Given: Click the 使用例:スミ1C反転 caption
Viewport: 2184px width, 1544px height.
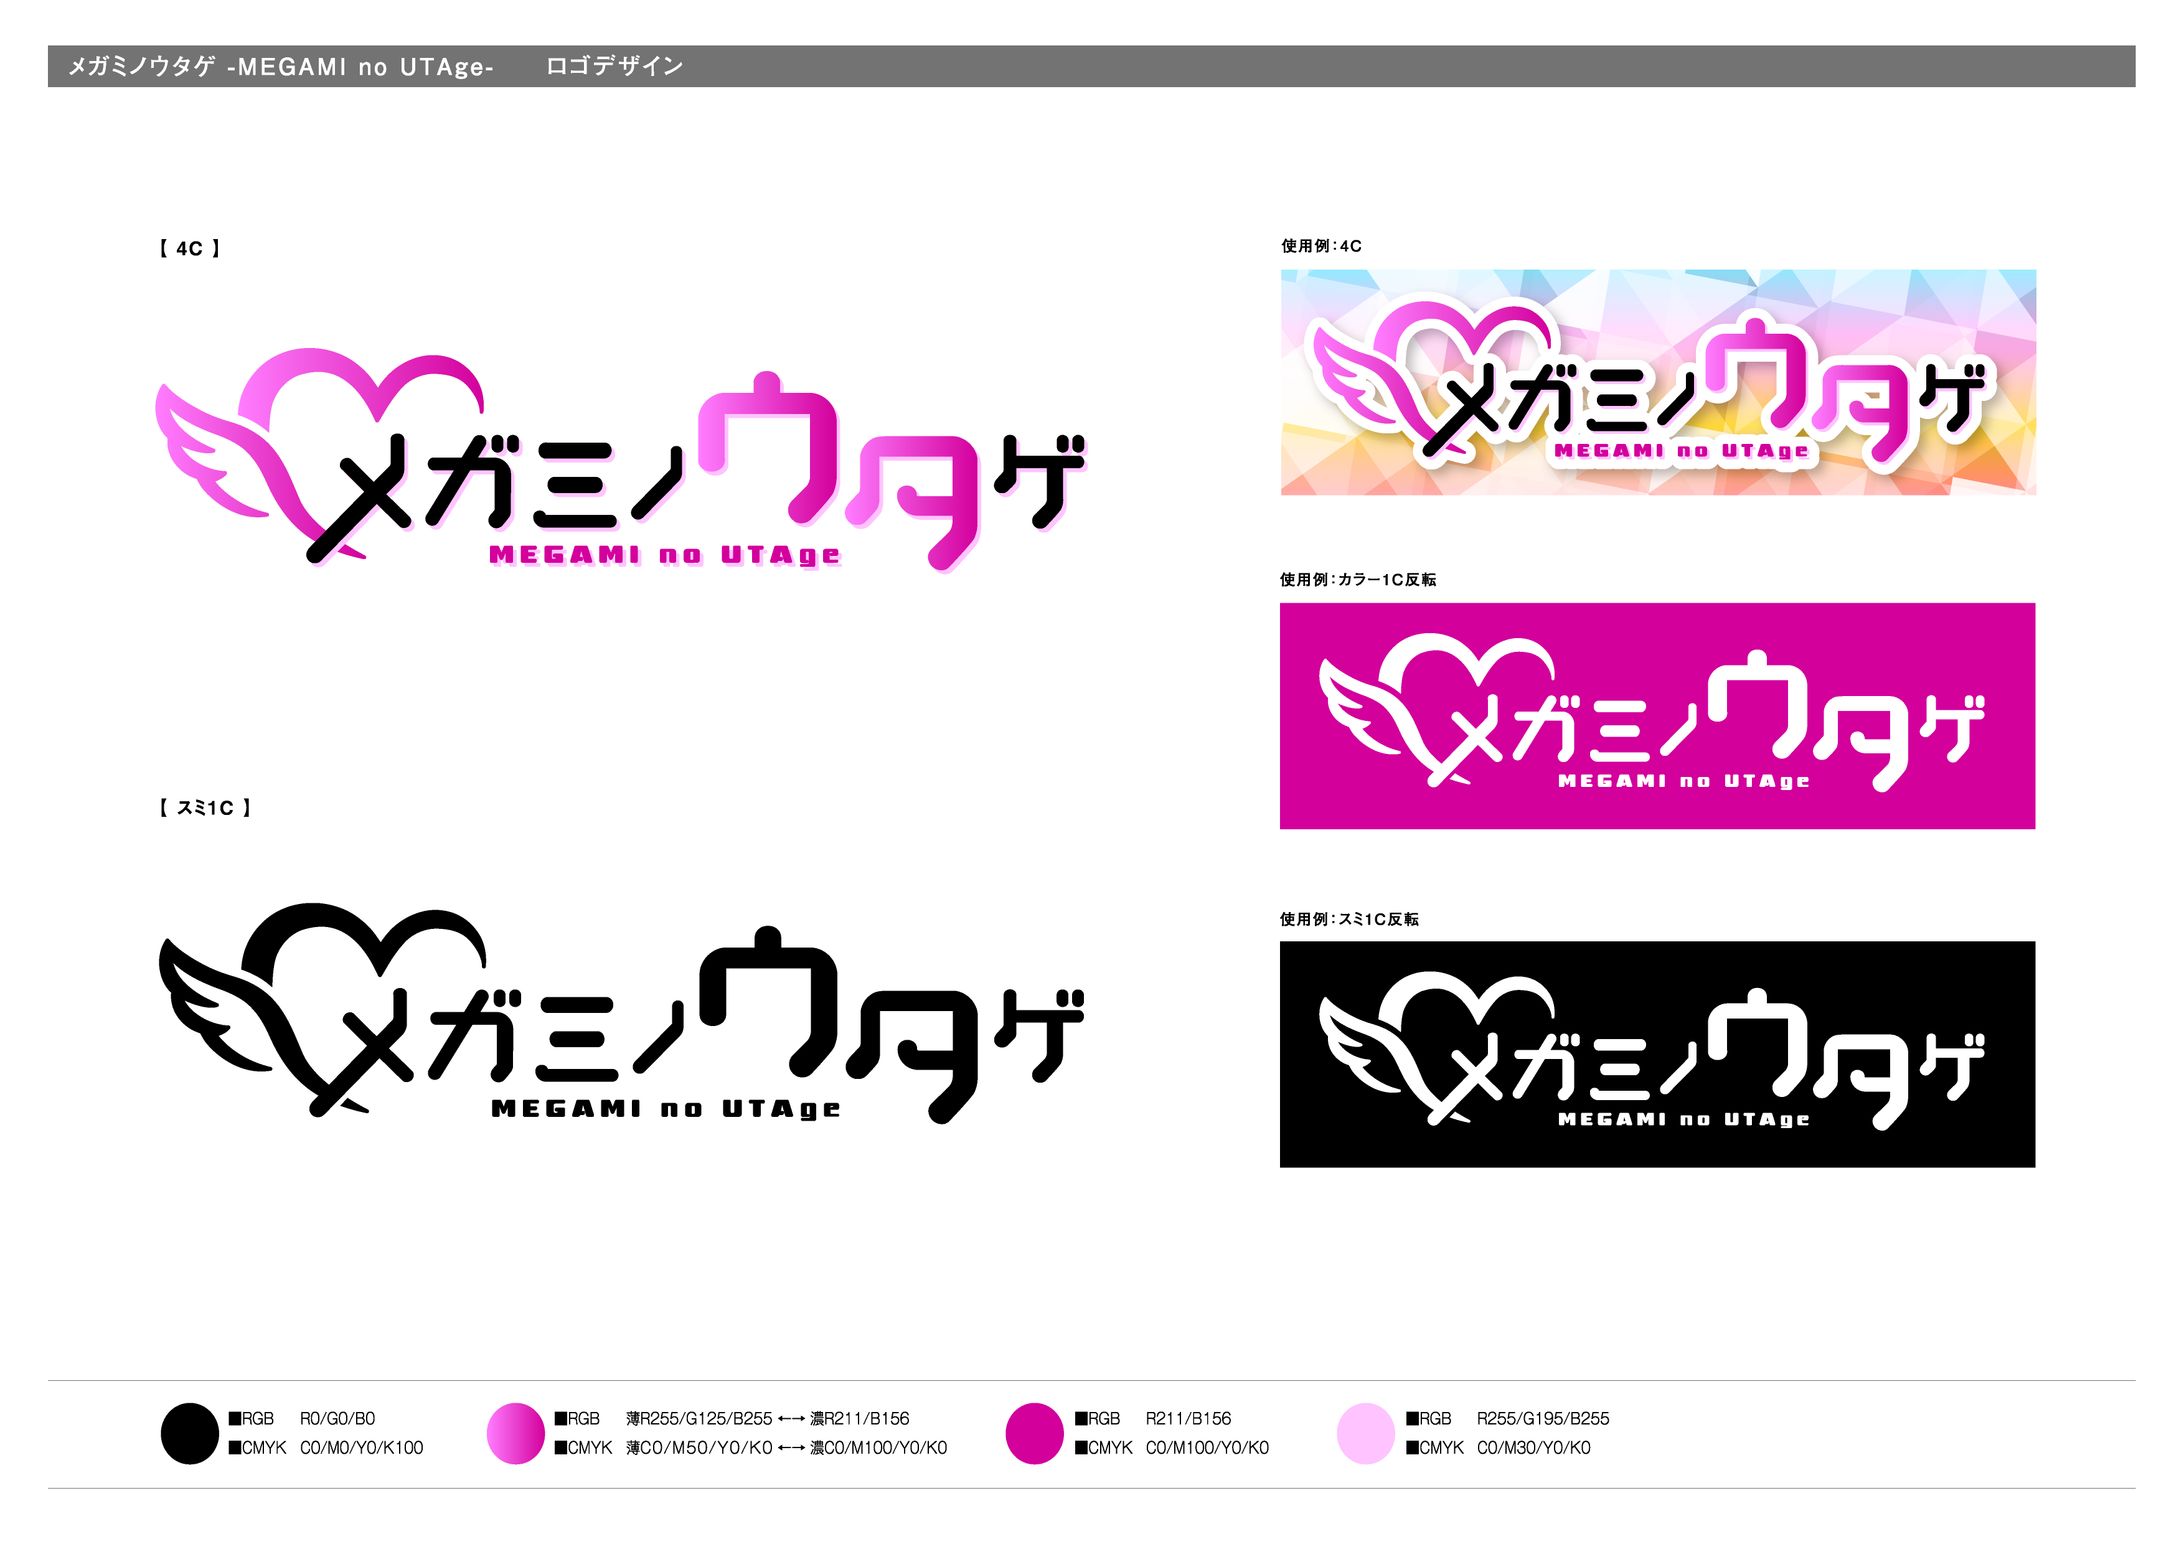Looking at the screenshot, I should 1349,918.
